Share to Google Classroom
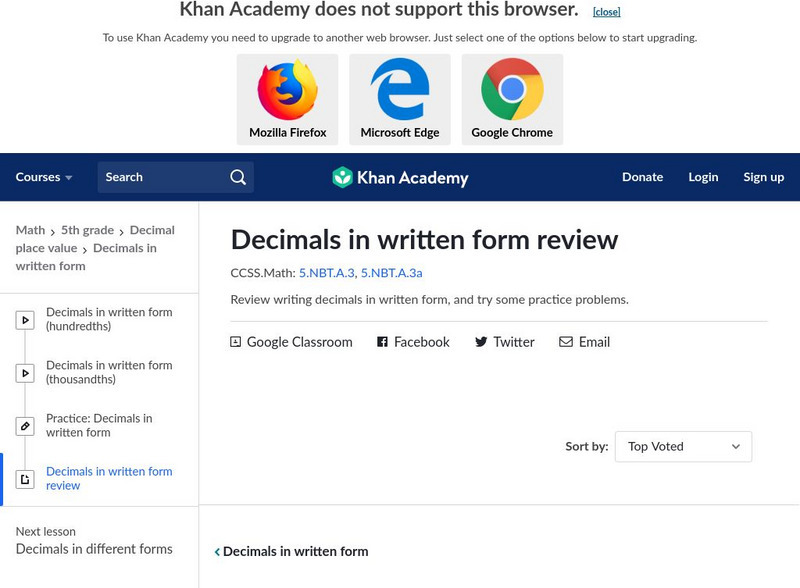 (291, 342)
